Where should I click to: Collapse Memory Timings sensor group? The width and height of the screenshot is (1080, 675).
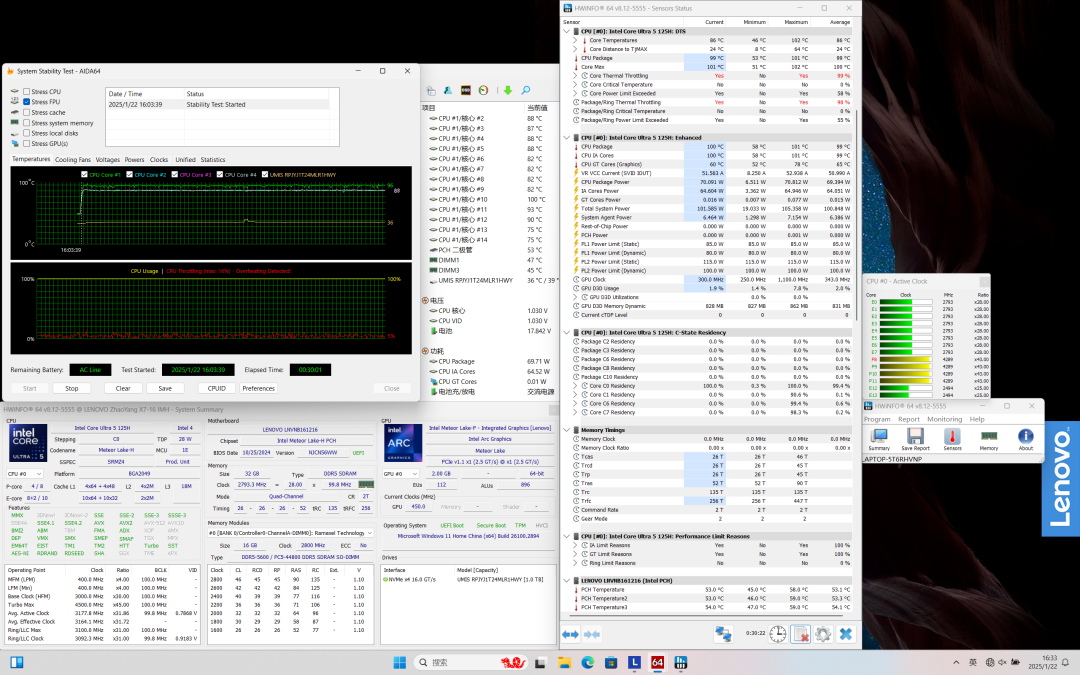[x=567, y=430]
